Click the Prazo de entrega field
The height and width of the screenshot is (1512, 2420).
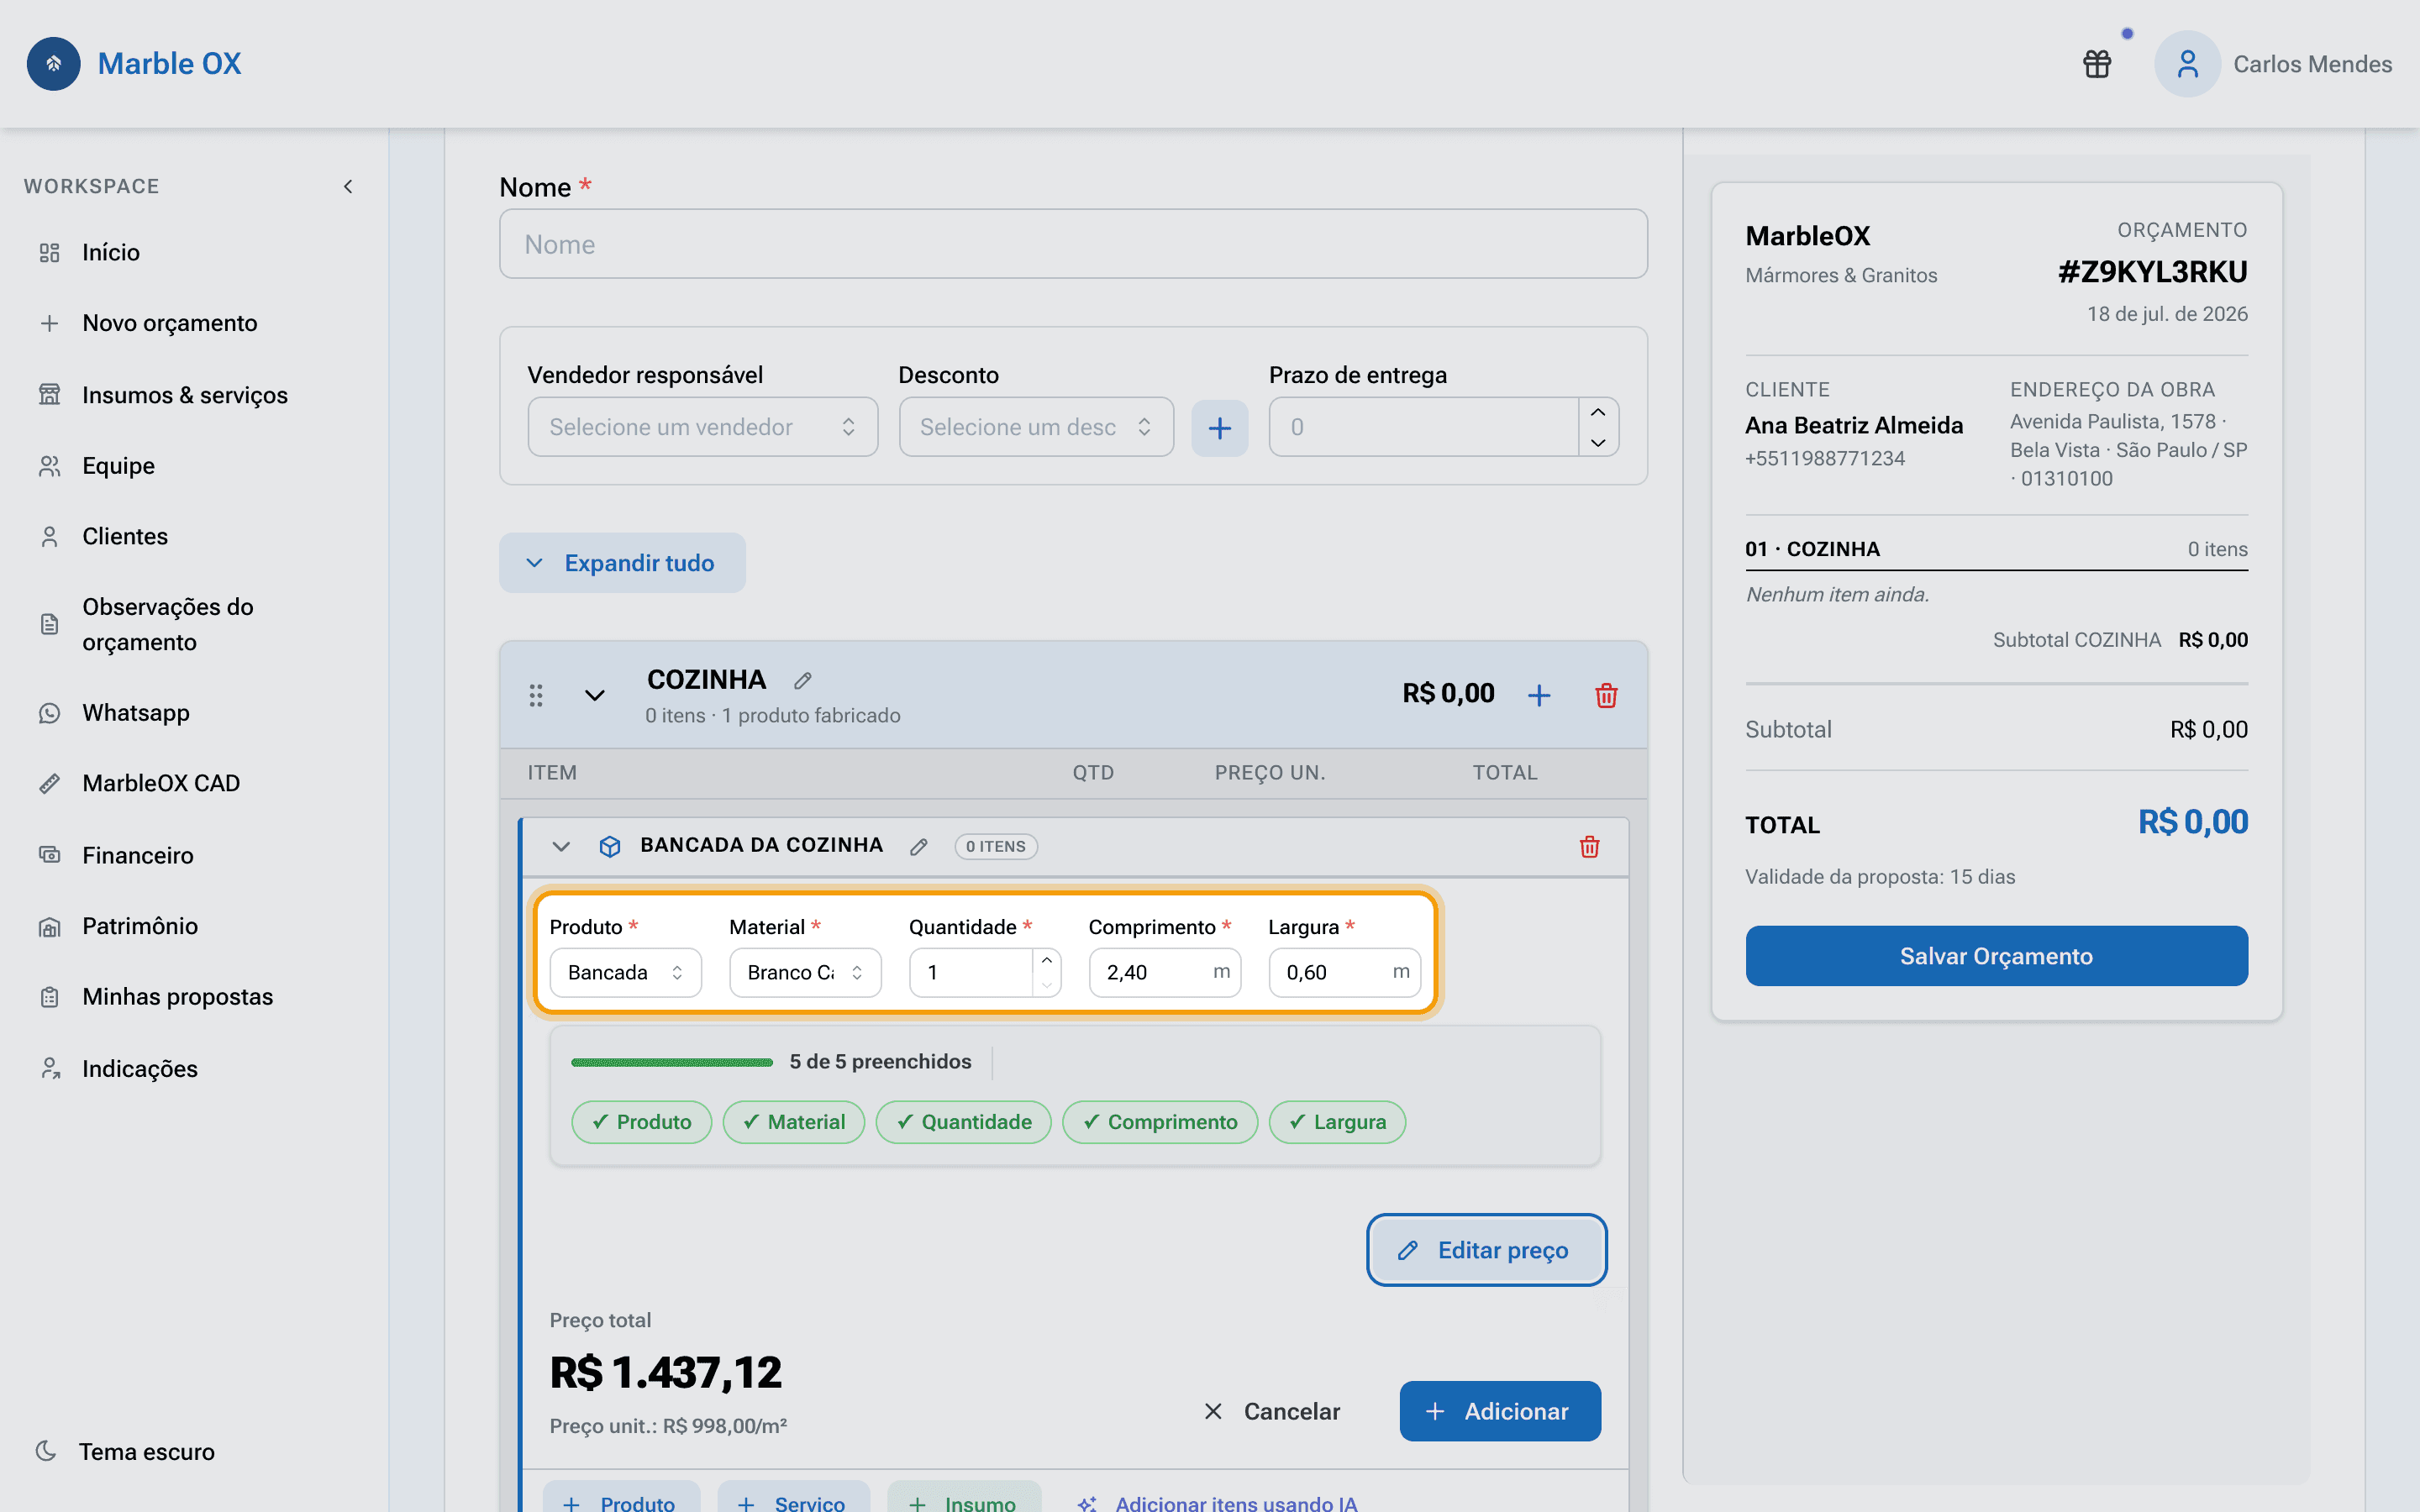(x=1424, y=427)
